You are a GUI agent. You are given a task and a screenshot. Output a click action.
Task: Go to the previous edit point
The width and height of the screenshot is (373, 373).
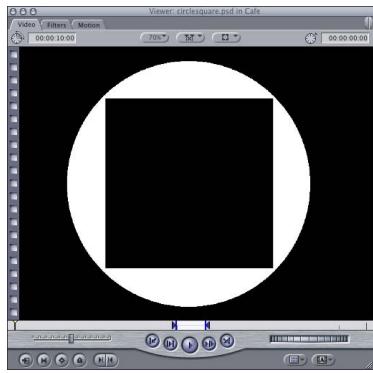click(153, 341)
